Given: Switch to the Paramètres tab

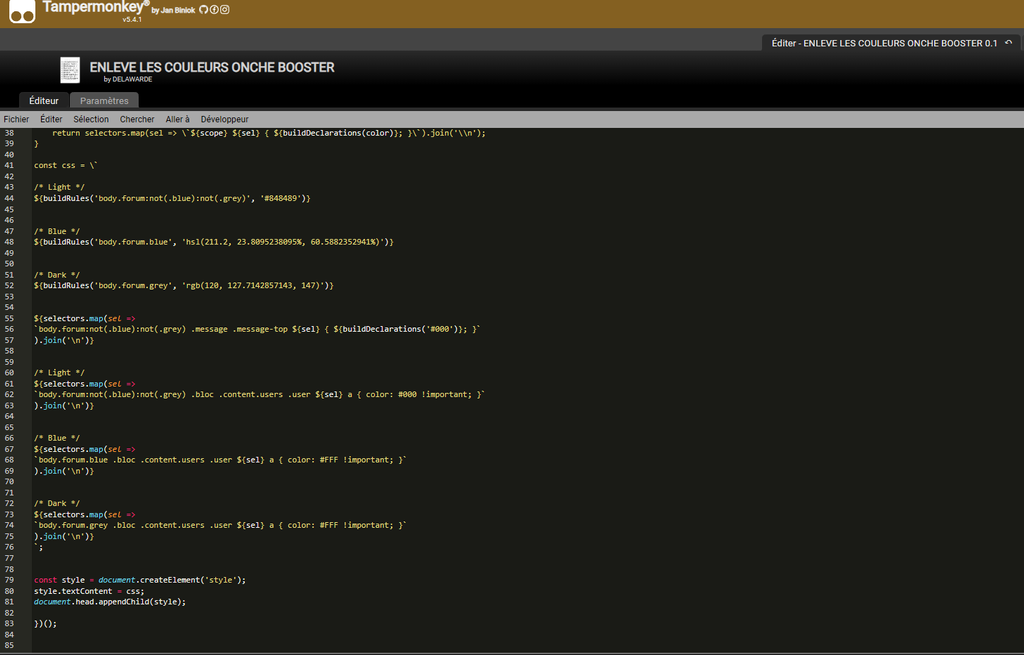Looking at the screenshot, I should (x=104, y=100).
